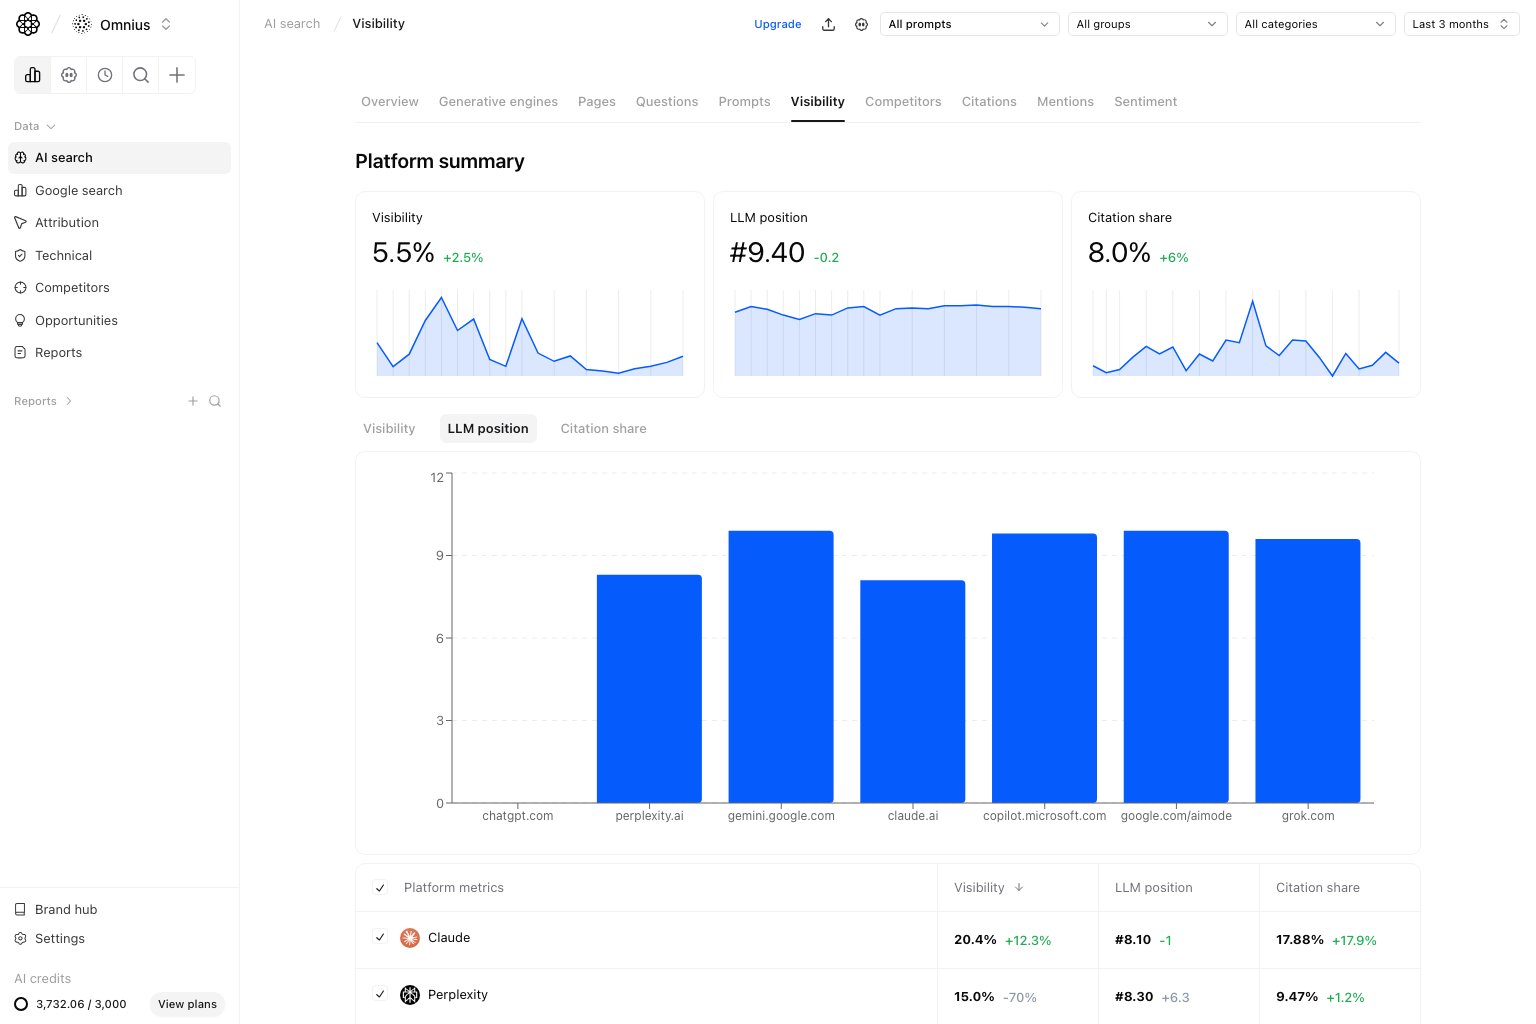The width and height of the screenshot is (1536, 1024).
Task: Click the export share icon in header
Action: click(828, 24)
